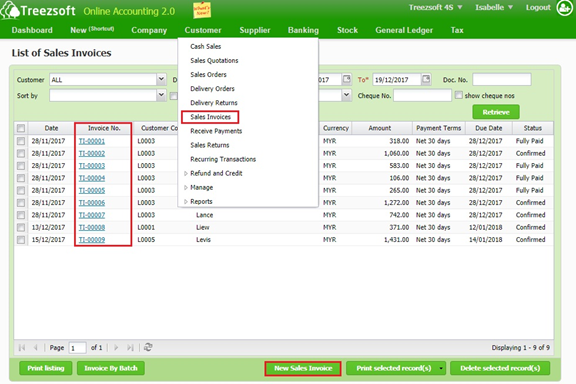Select Sales Quotations menu entry
Image resolution: width=576 pixels, height=384 pixels.
[214, 60]
